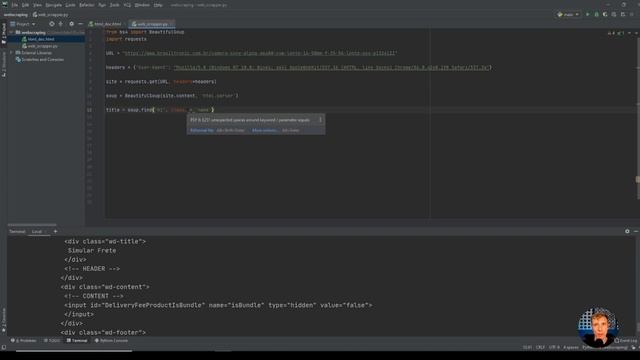Image resolution: width=640 pixels, height=360 pixels.
Task: Open Project panel settings gear
Action: 71,24
